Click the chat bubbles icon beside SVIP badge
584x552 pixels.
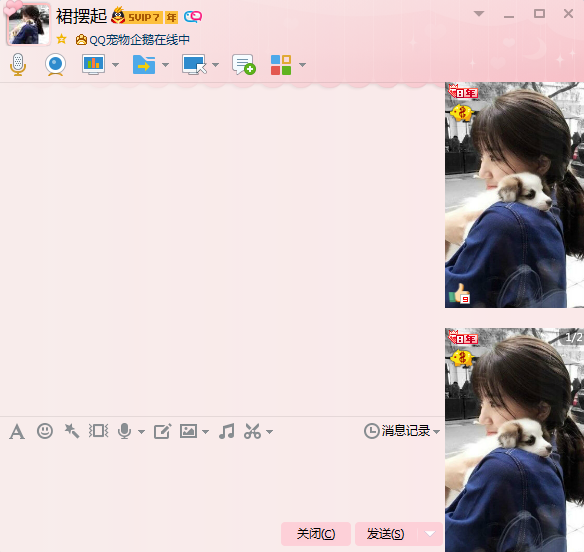click(x=193, y=17)
